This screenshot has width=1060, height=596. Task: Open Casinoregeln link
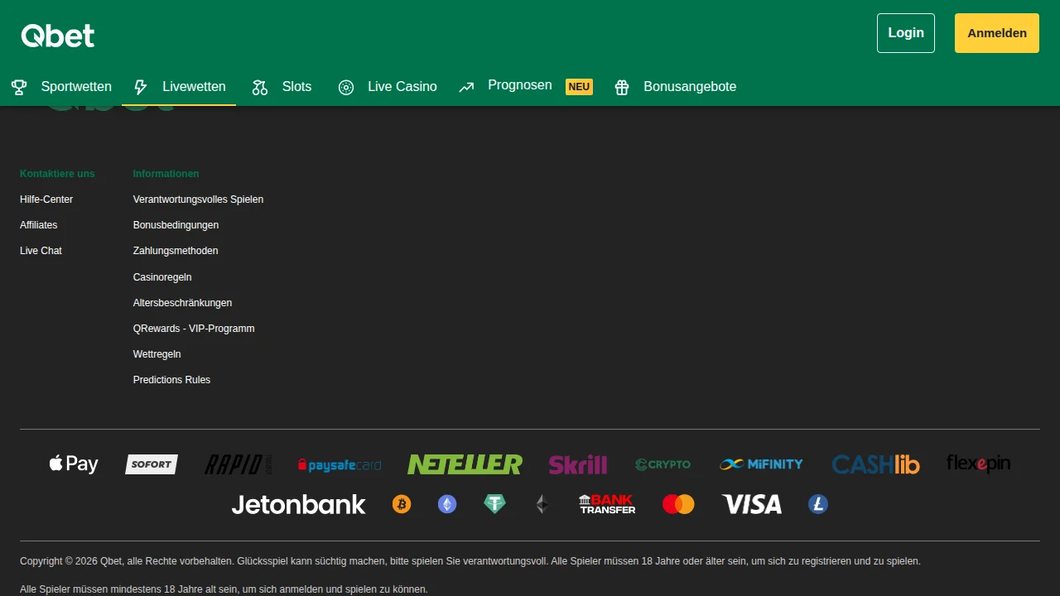(x=162, y=277)
